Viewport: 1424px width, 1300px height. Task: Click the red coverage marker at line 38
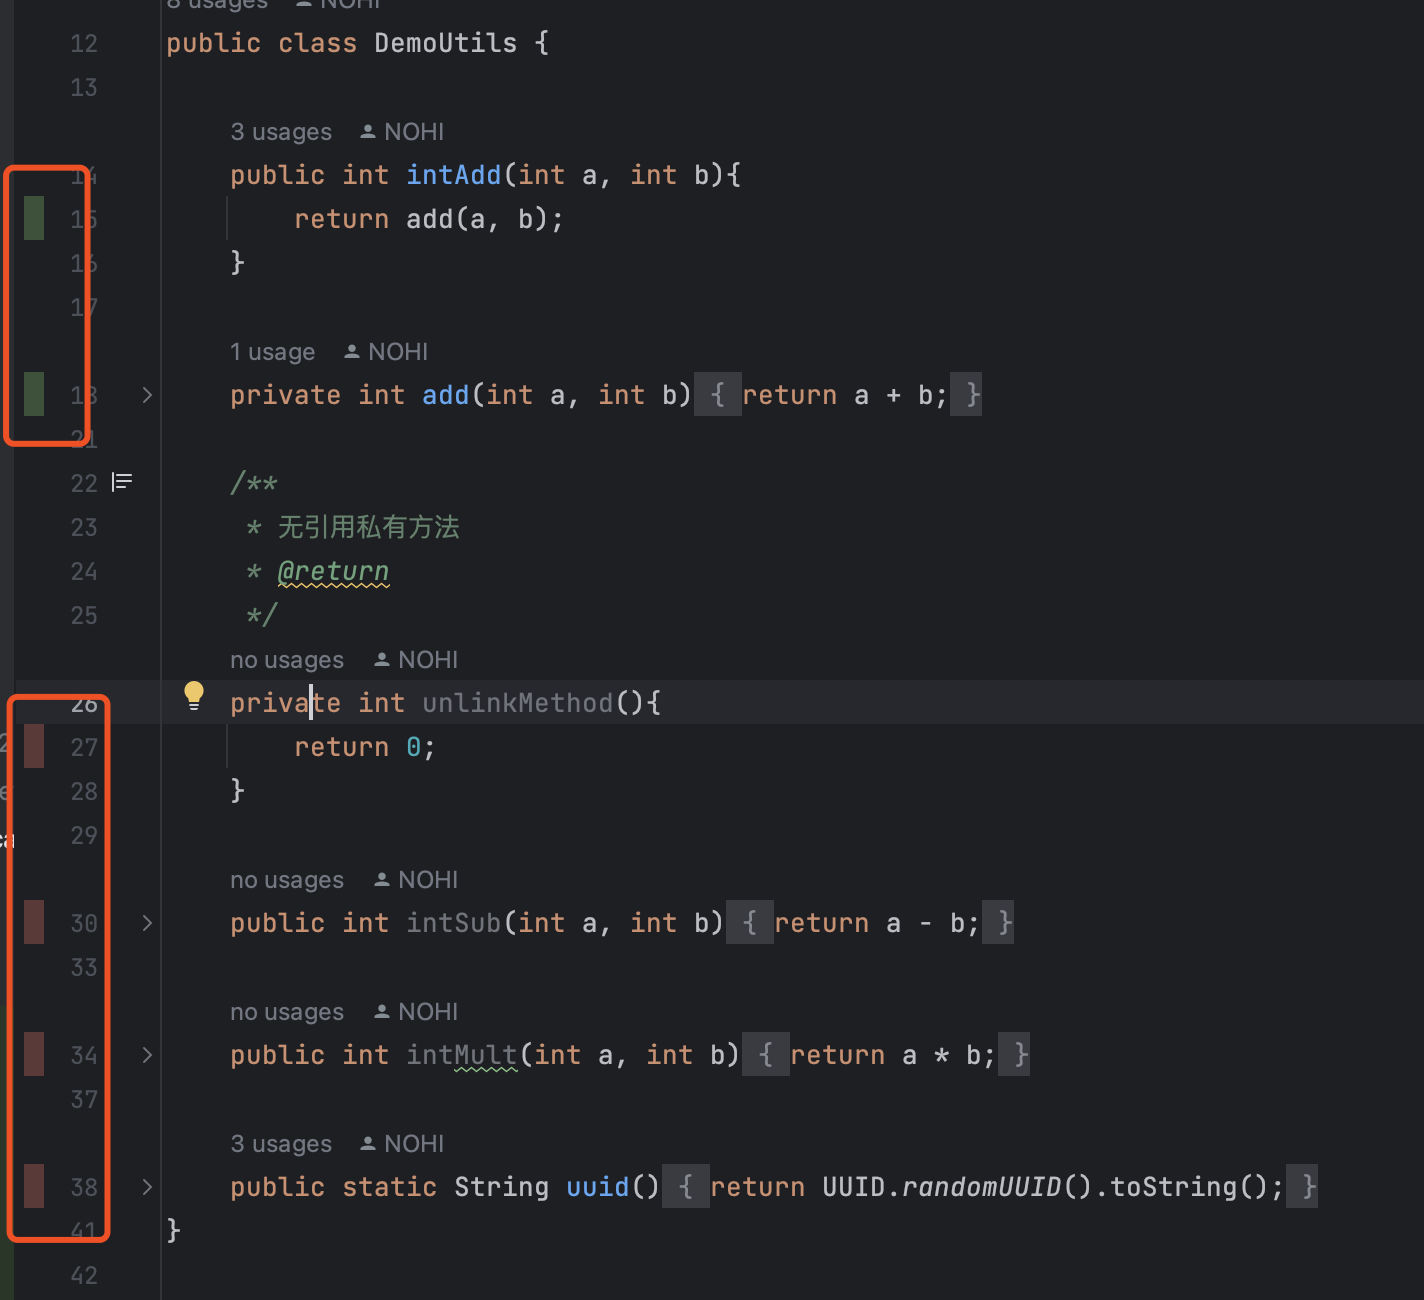(x=34, y=1186)
